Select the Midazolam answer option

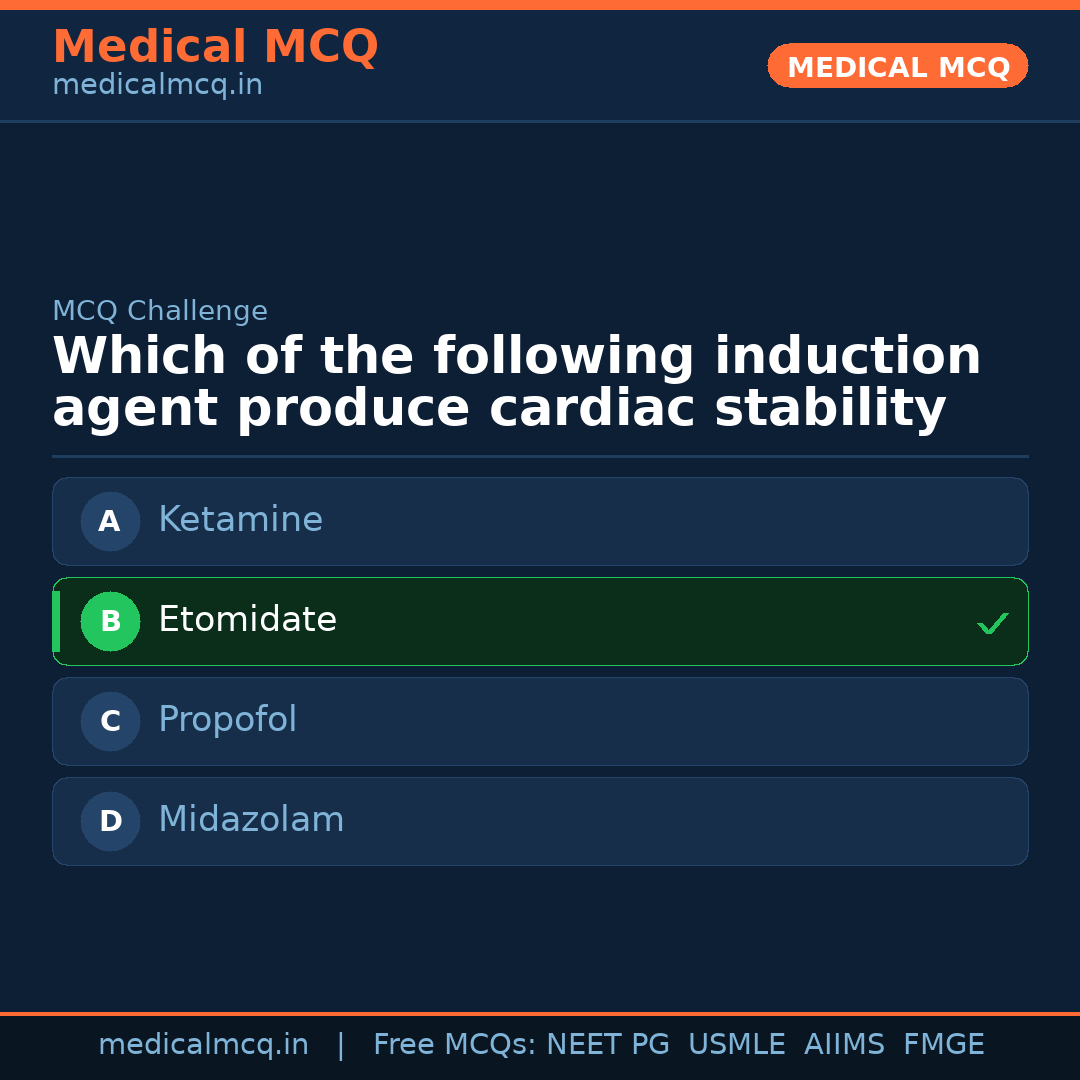click(x=540, y=821)
